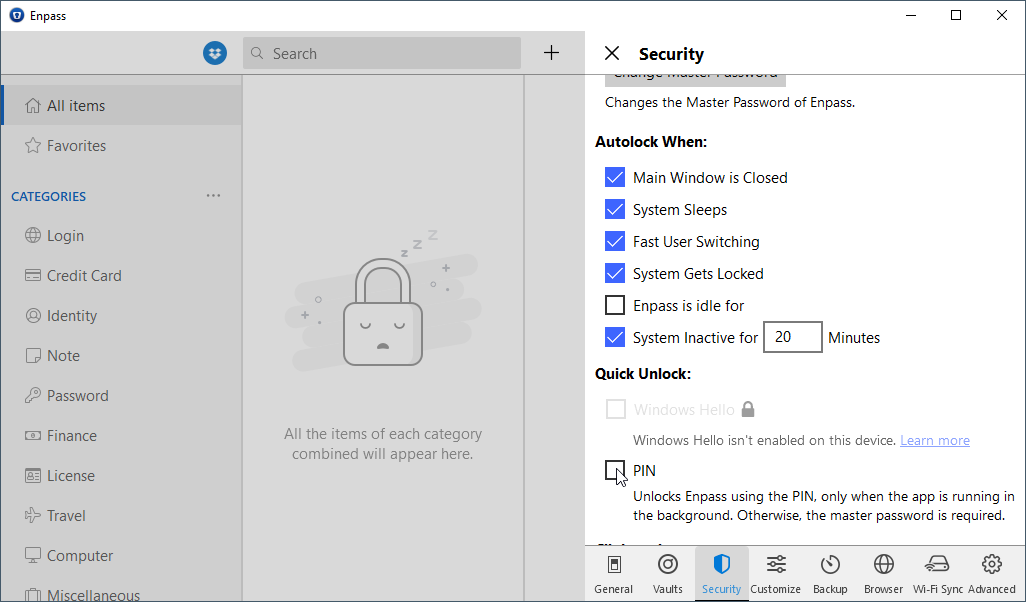Toggle the System Sleeps checkbox
This screenshot has width=1026, height=602.
[615, 209]
